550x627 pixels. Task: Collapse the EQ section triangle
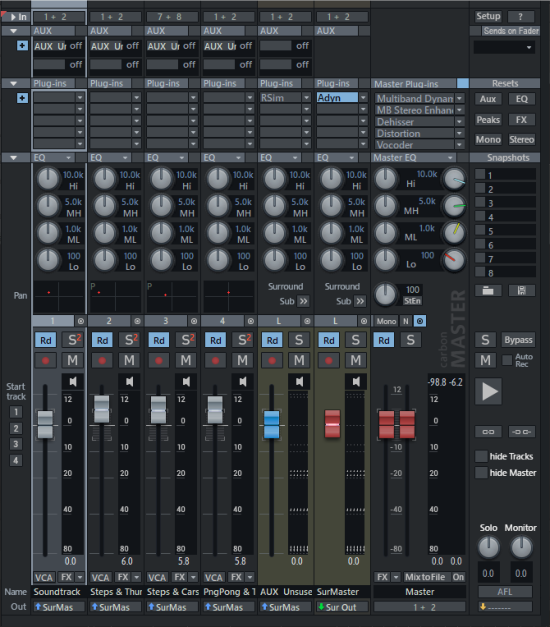tap(14, 158)
